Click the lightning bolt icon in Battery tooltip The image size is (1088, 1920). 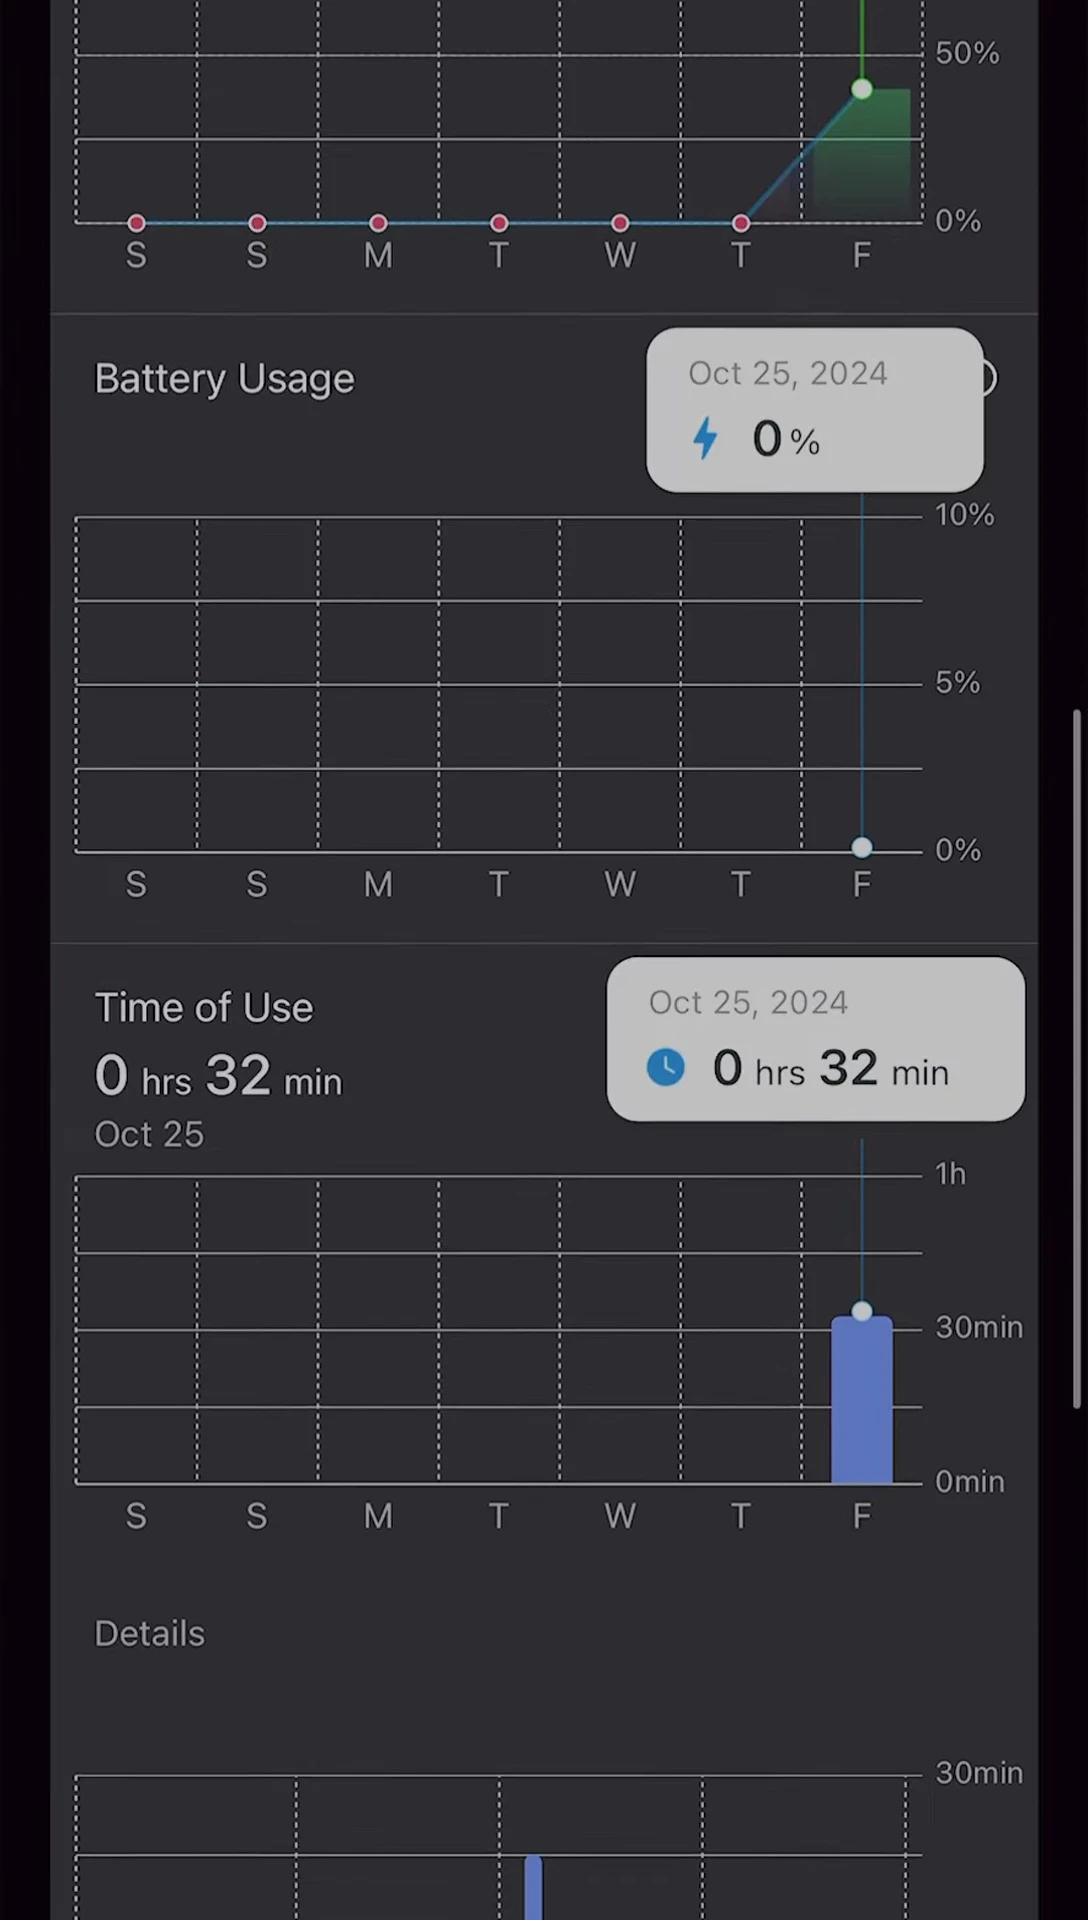coord(705,438)
